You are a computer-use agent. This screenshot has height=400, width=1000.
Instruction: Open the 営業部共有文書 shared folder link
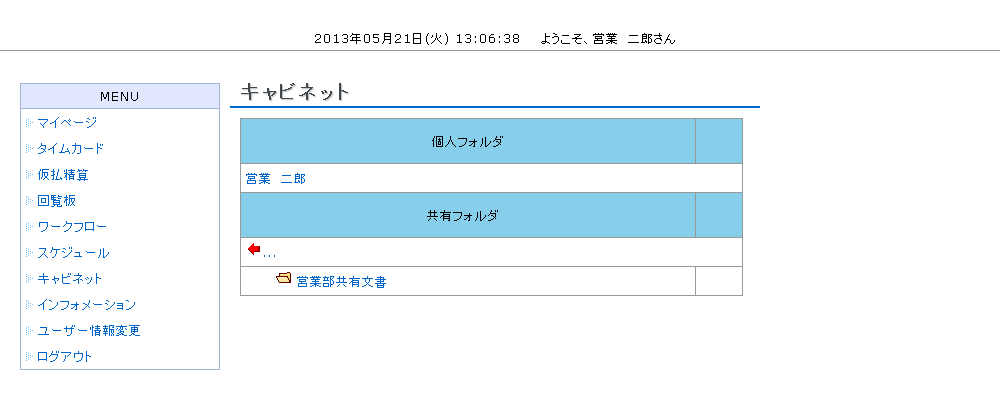[341, 282]
